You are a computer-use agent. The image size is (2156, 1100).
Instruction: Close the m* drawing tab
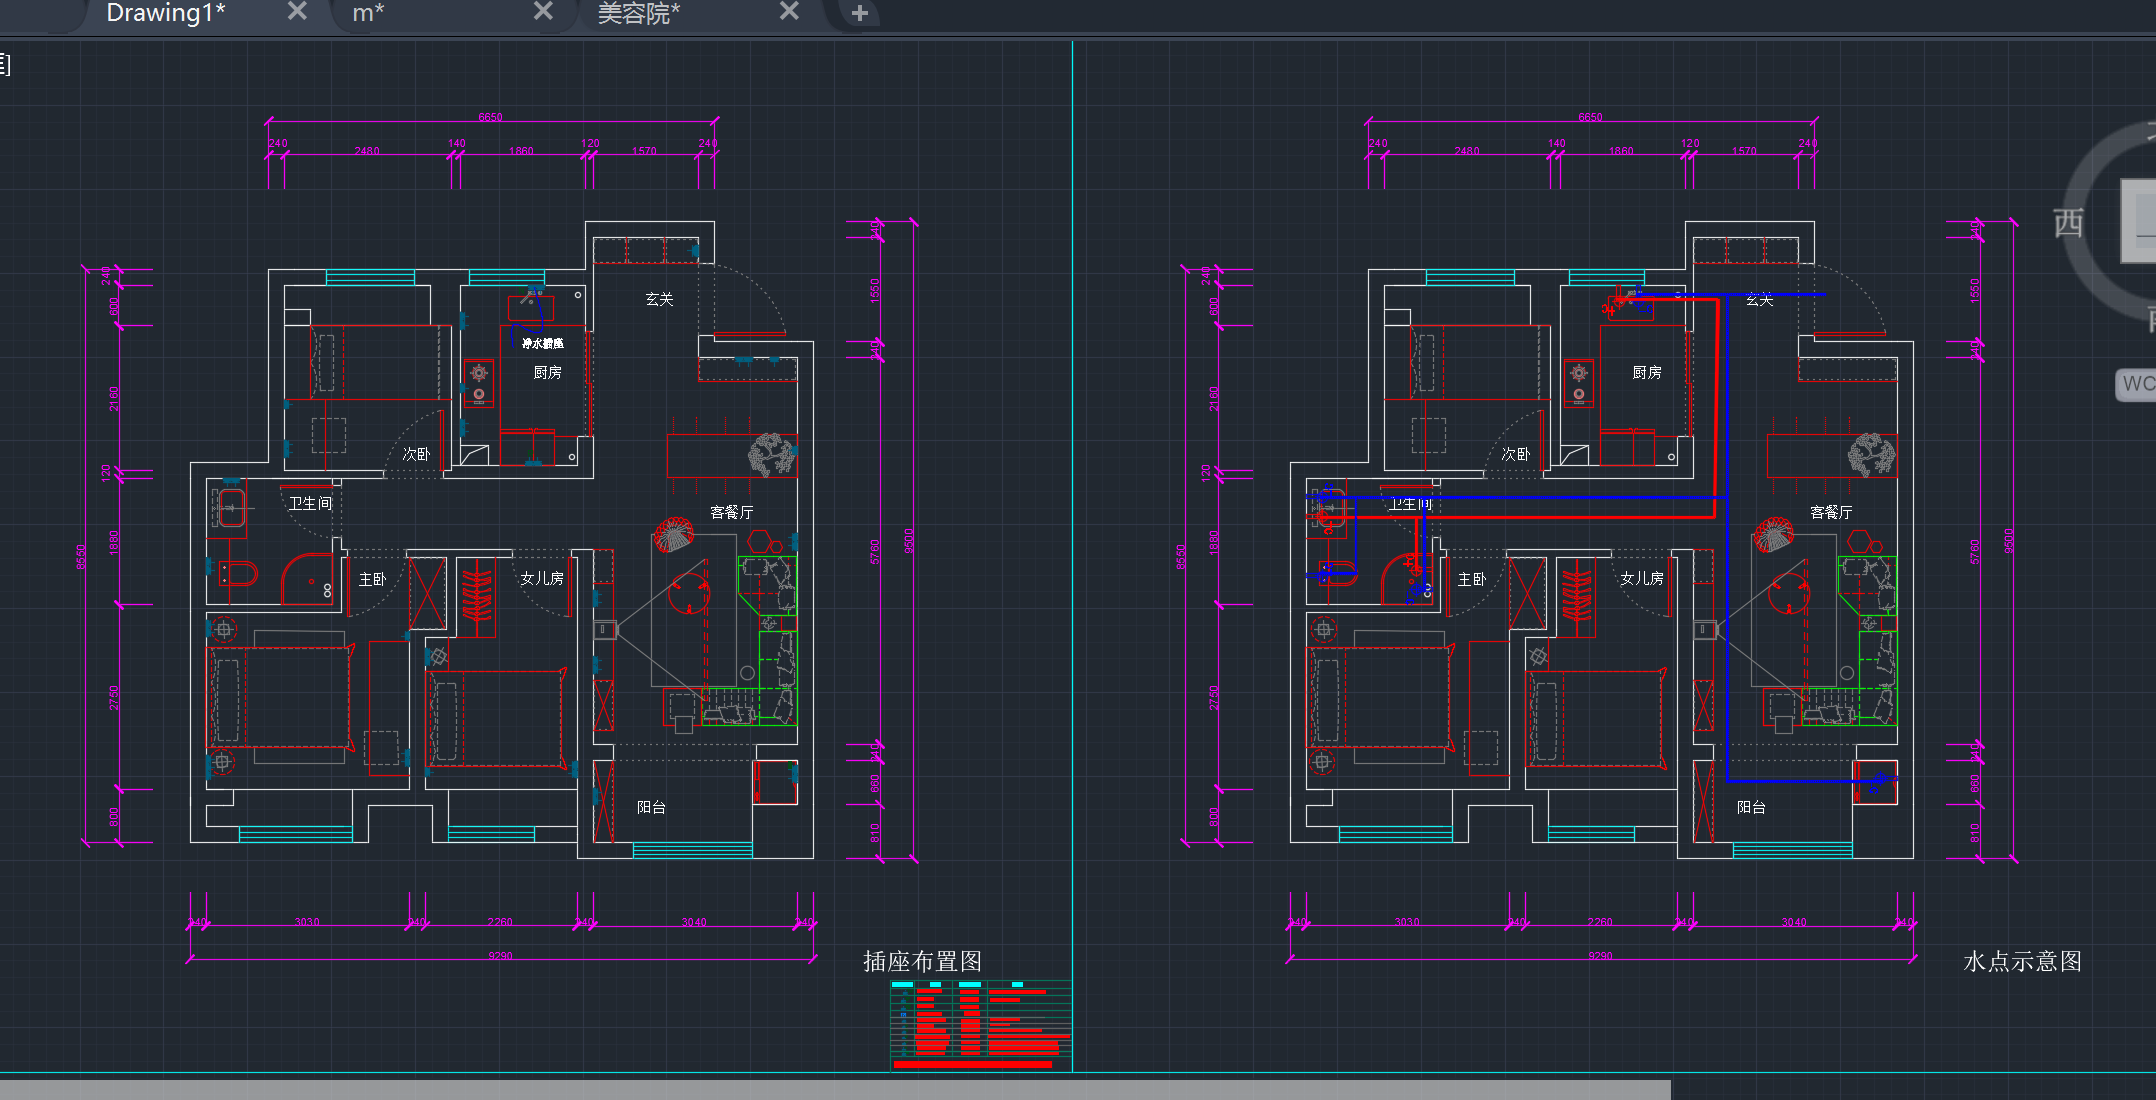tap(543, 11)
